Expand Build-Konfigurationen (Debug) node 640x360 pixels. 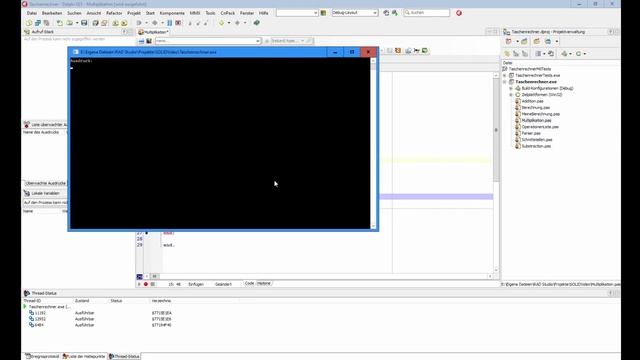[511, 88]
